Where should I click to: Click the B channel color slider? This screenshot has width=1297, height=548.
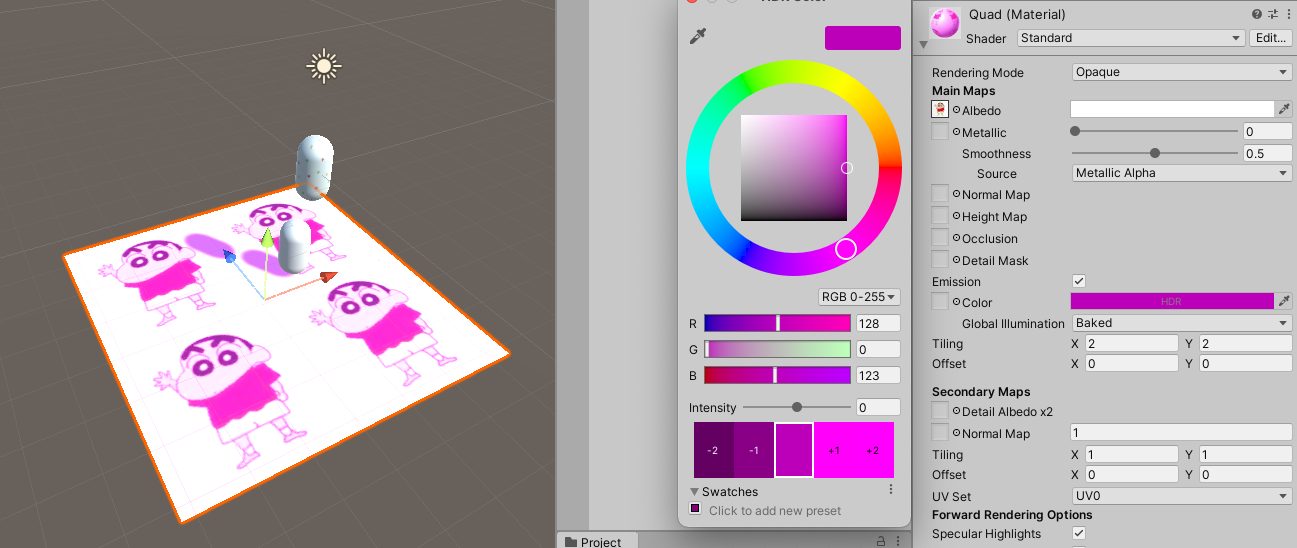tap(777, 375)
